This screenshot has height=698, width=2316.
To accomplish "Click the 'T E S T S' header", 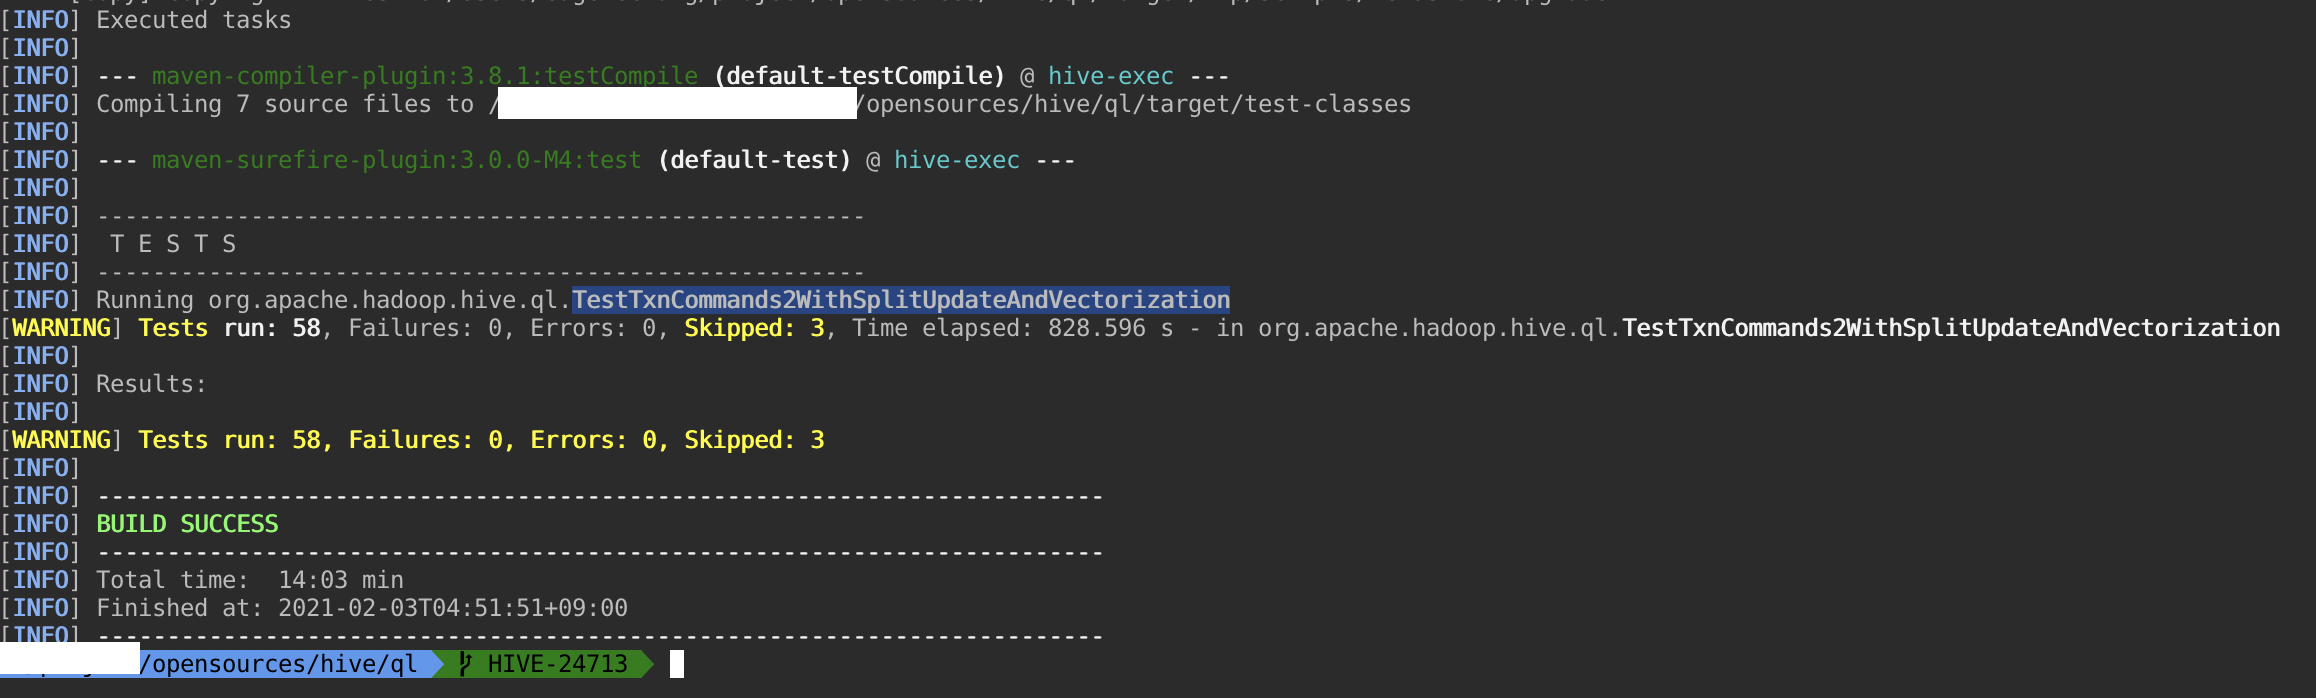I will [173, 244].
